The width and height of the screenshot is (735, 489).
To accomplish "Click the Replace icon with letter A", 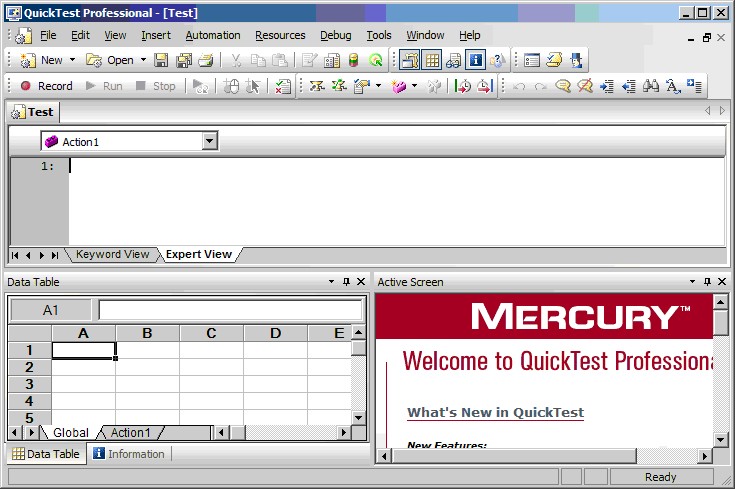I will 673,86.
